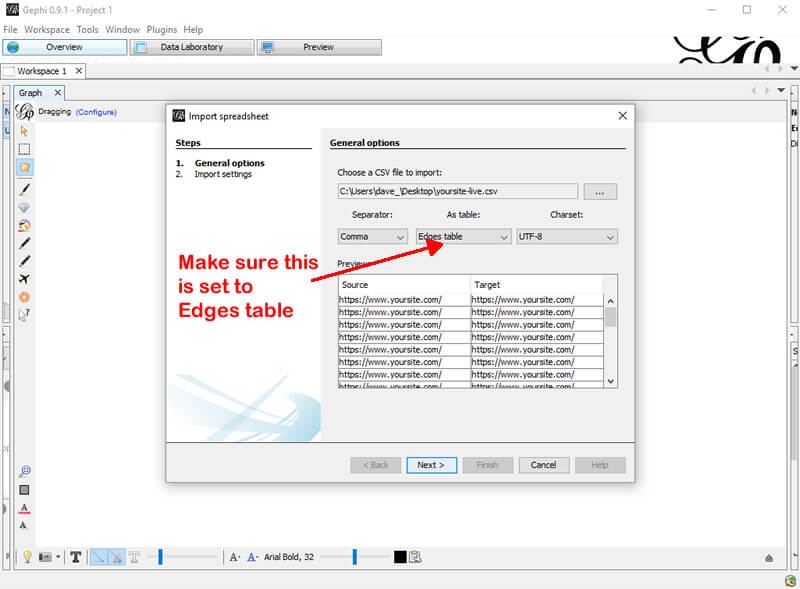Select the orange heat map tool
Image resolution: width=800 pixels, height=589 pixels.
pyautogui.click(x=24, y=297)
